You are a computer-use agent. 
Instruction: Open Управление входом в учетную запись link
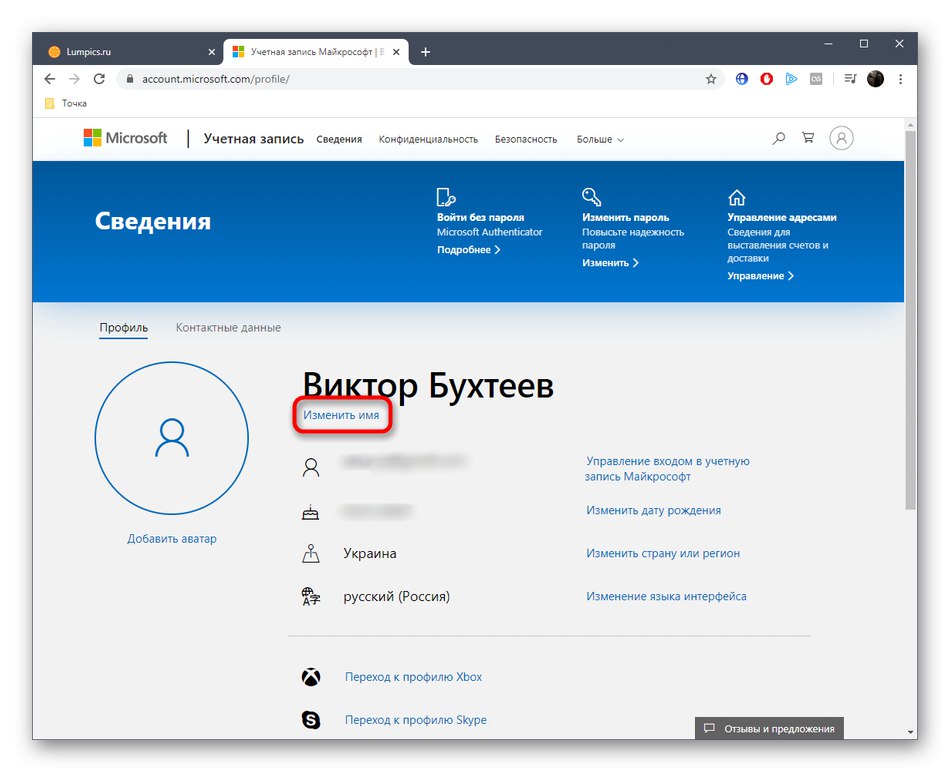coord(668,469)
